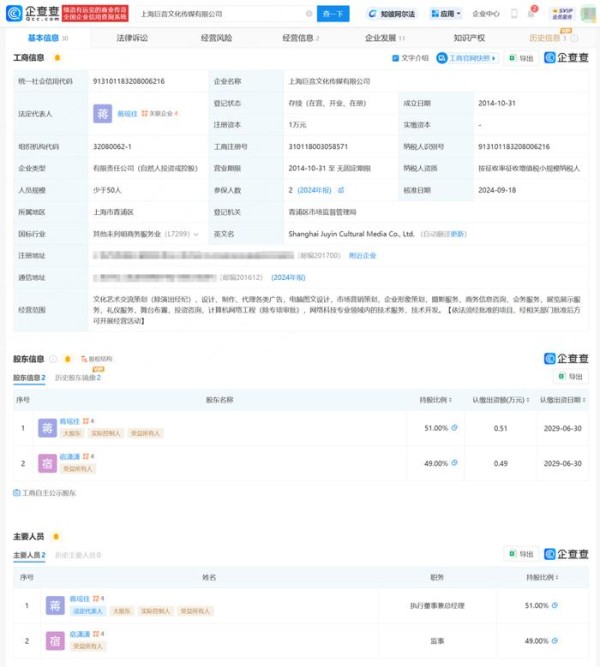The width and height of the screenshot is (600, 667).
Task: Open equity detail icon beside 51.00% shareholder
Action: pyautogui.click(x=454, y=428)
